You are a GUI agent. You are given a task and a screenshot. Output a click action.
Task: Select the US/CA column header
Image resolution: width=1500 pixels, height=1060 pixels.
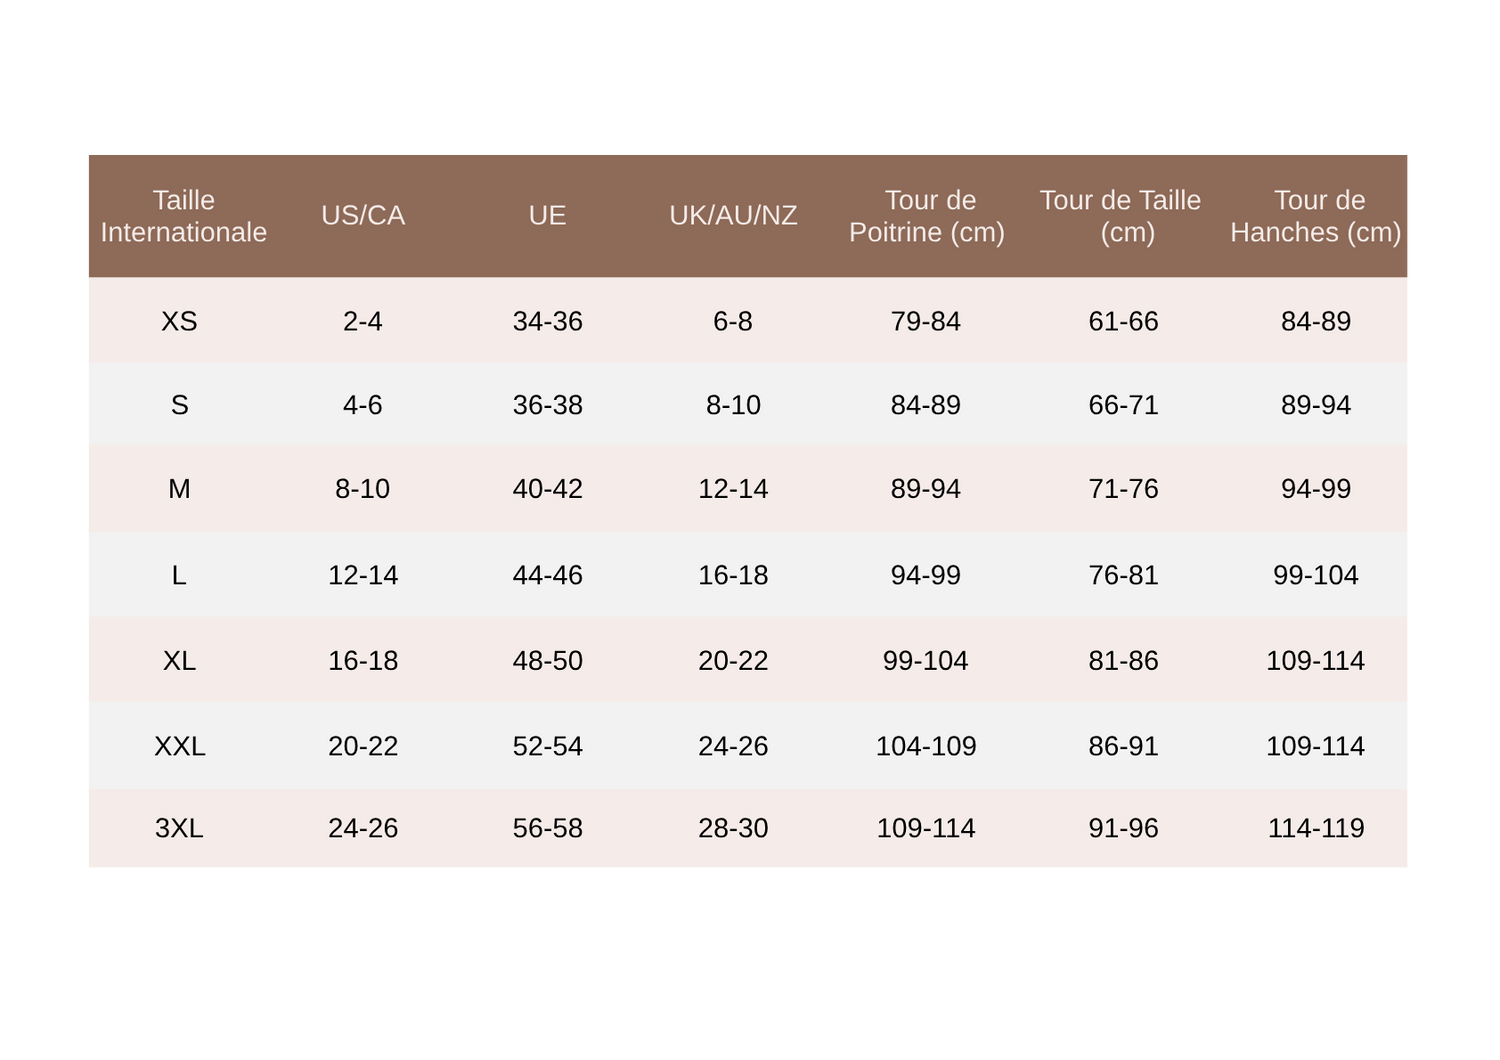(x=363, y=216)
